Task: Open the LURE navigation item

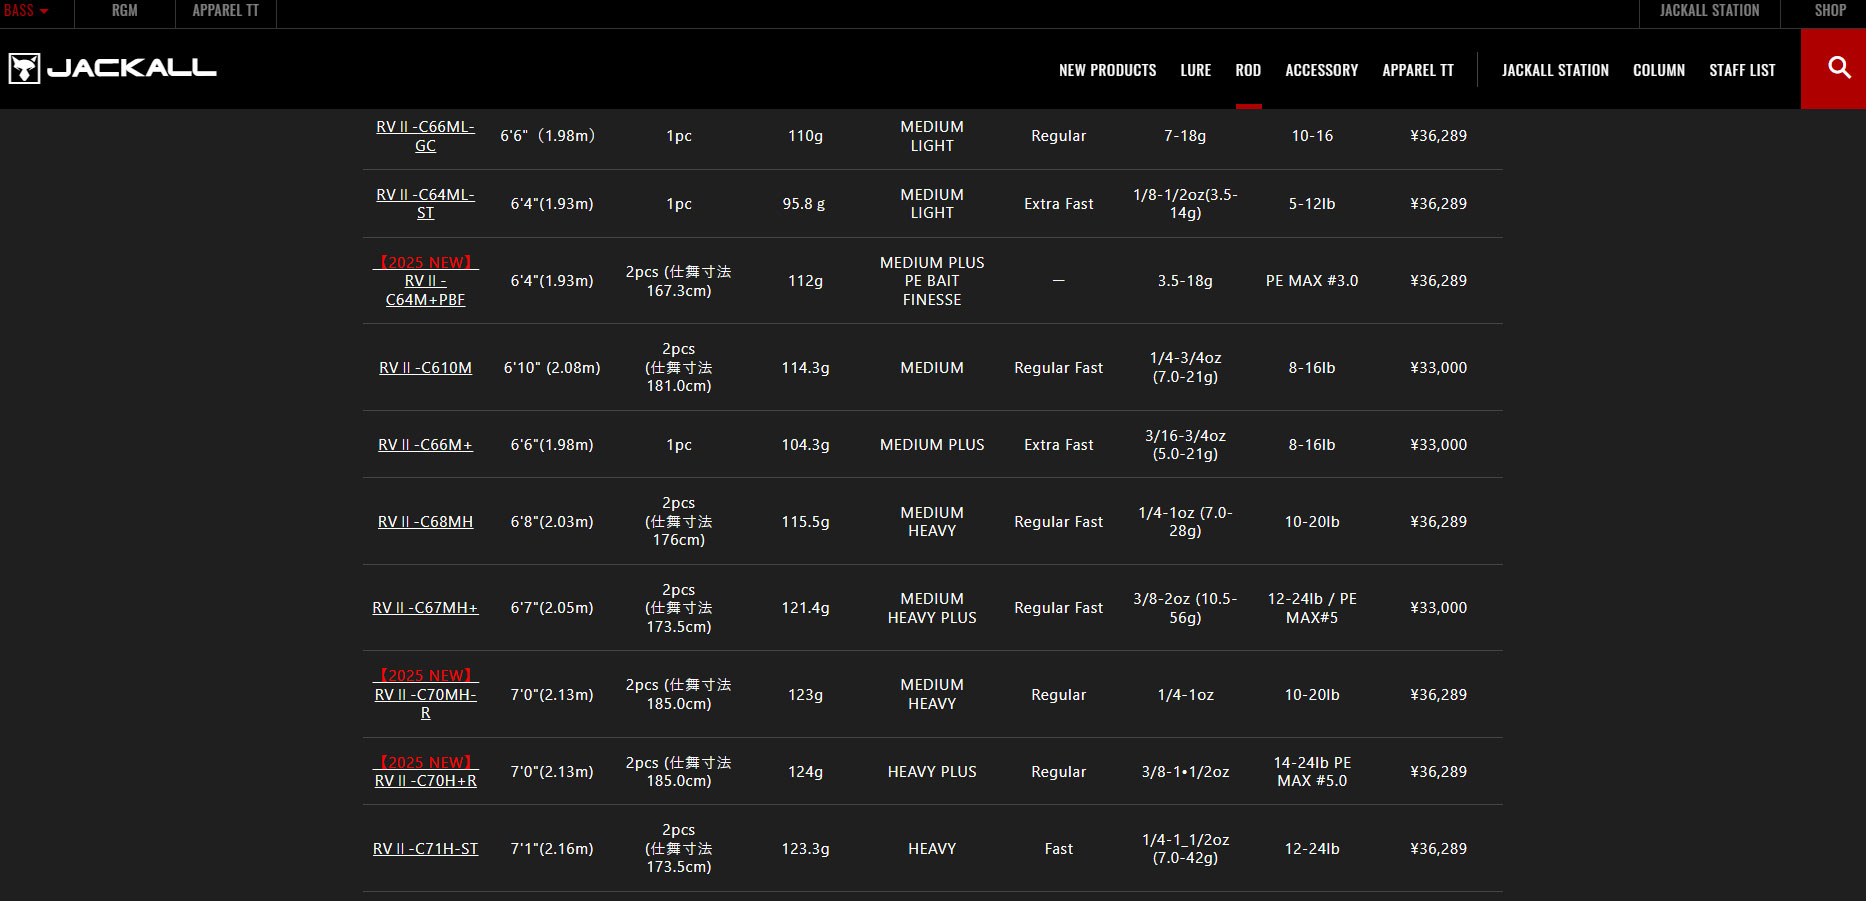Action: pyautogui.click(x=1195, y=70)
